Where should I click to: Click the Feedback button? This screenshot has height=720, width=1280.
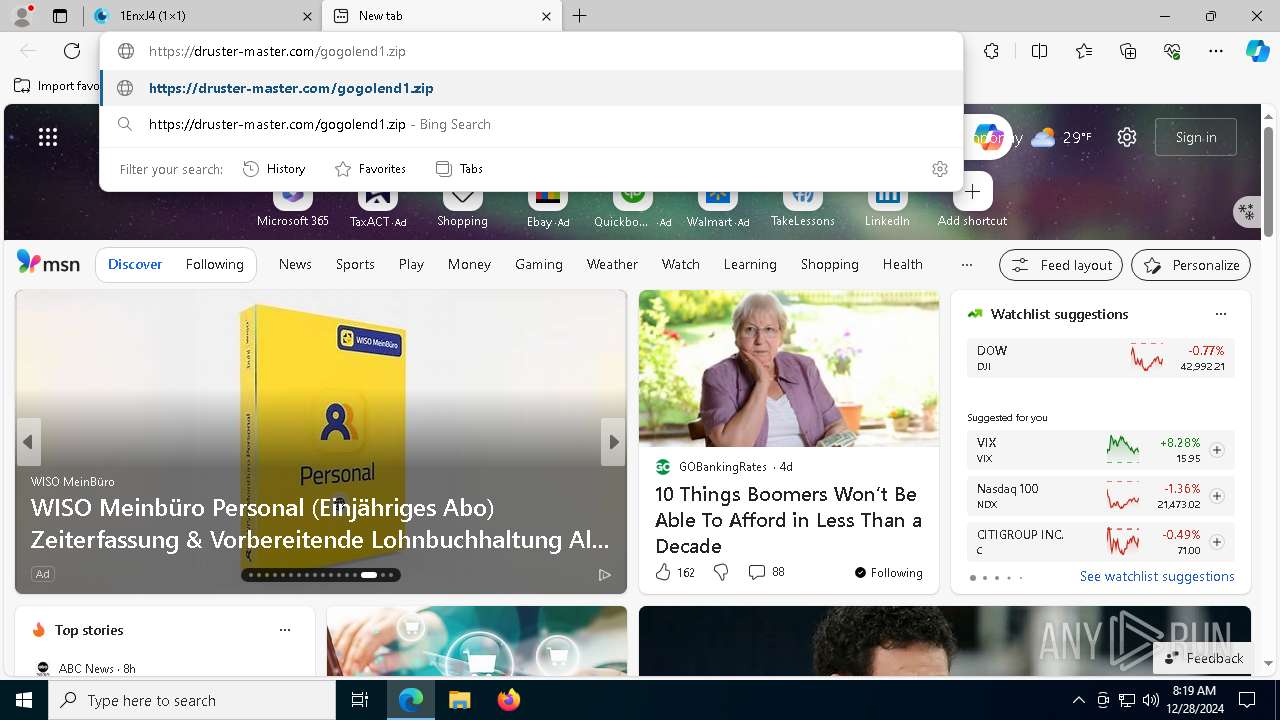1204,658
